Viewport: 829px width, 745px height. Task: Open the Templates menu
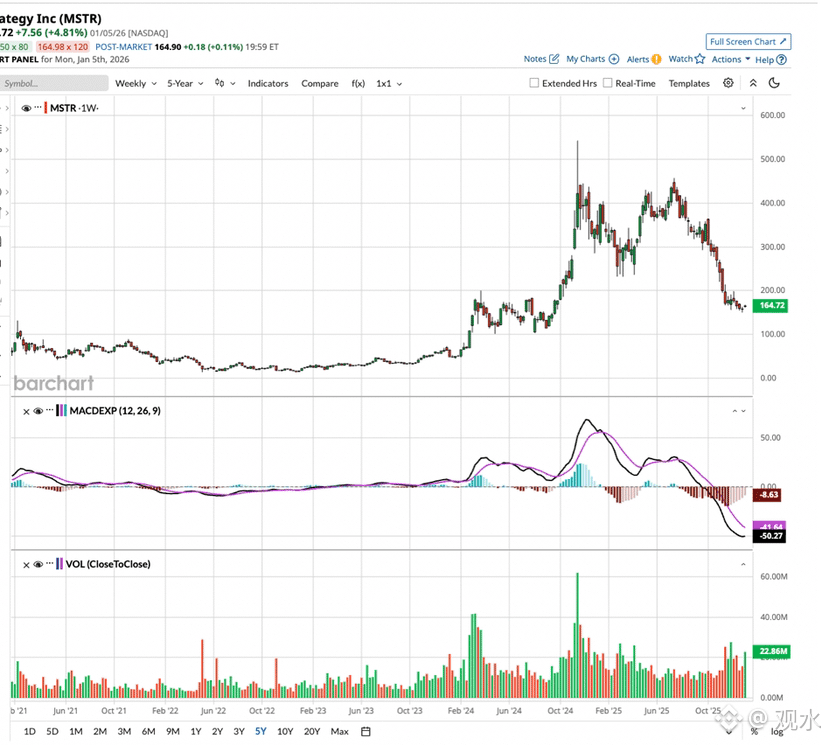tap(689, 83)
